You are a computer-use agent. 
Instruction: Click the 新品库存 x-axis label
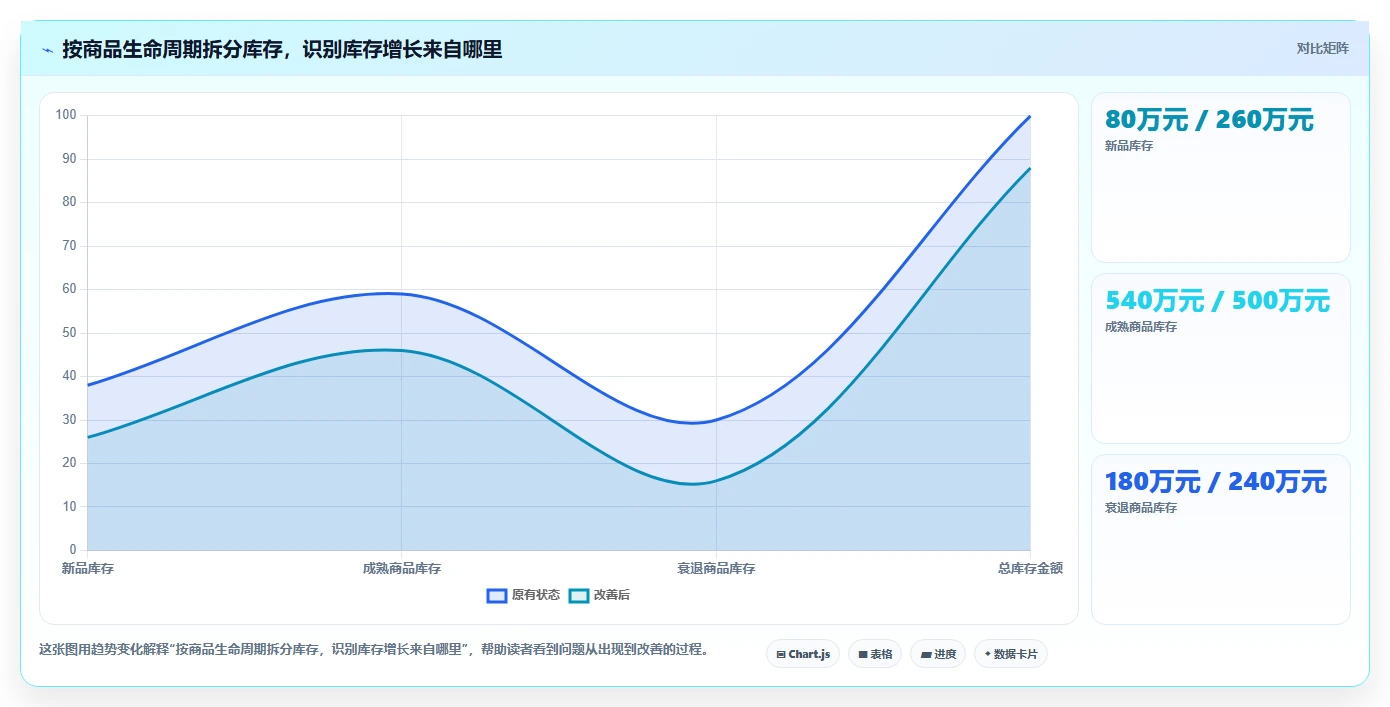coord(87,568)
